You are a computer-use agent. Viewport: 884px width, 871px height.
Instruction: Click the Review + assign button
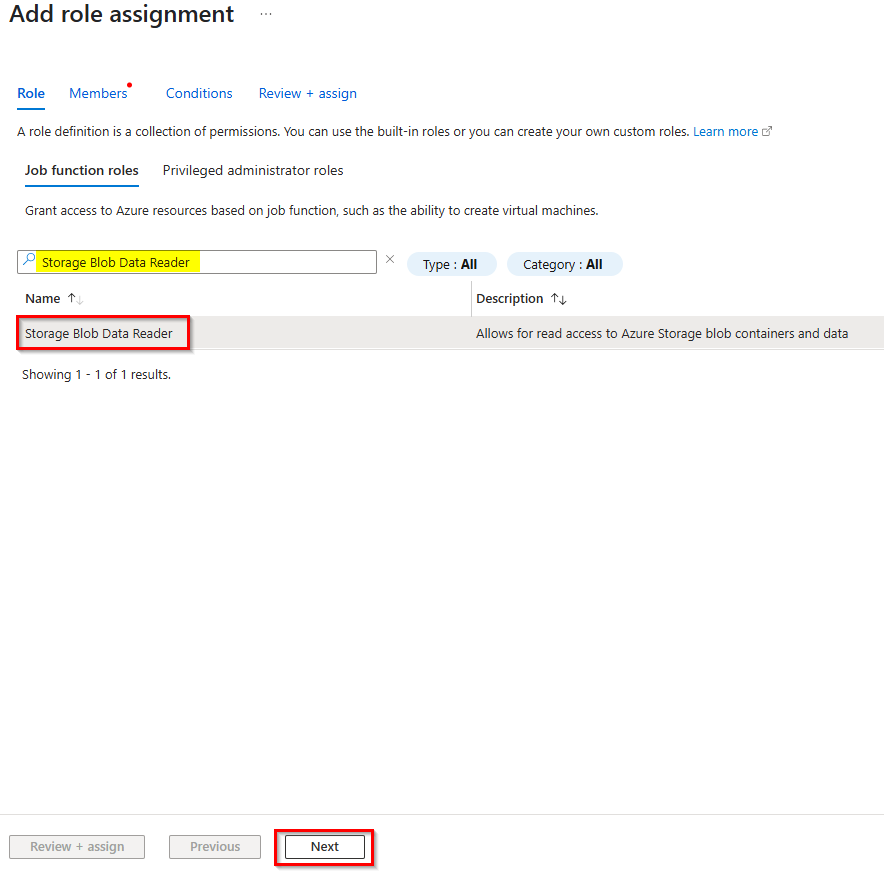pyautogui.click(x=76, y=846)
